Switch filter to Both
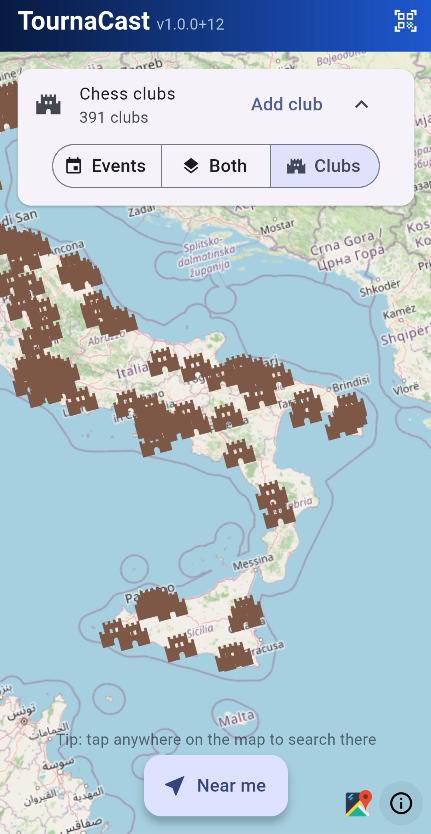The width and height of the screenshot is (431, 834). pos(216,166)
